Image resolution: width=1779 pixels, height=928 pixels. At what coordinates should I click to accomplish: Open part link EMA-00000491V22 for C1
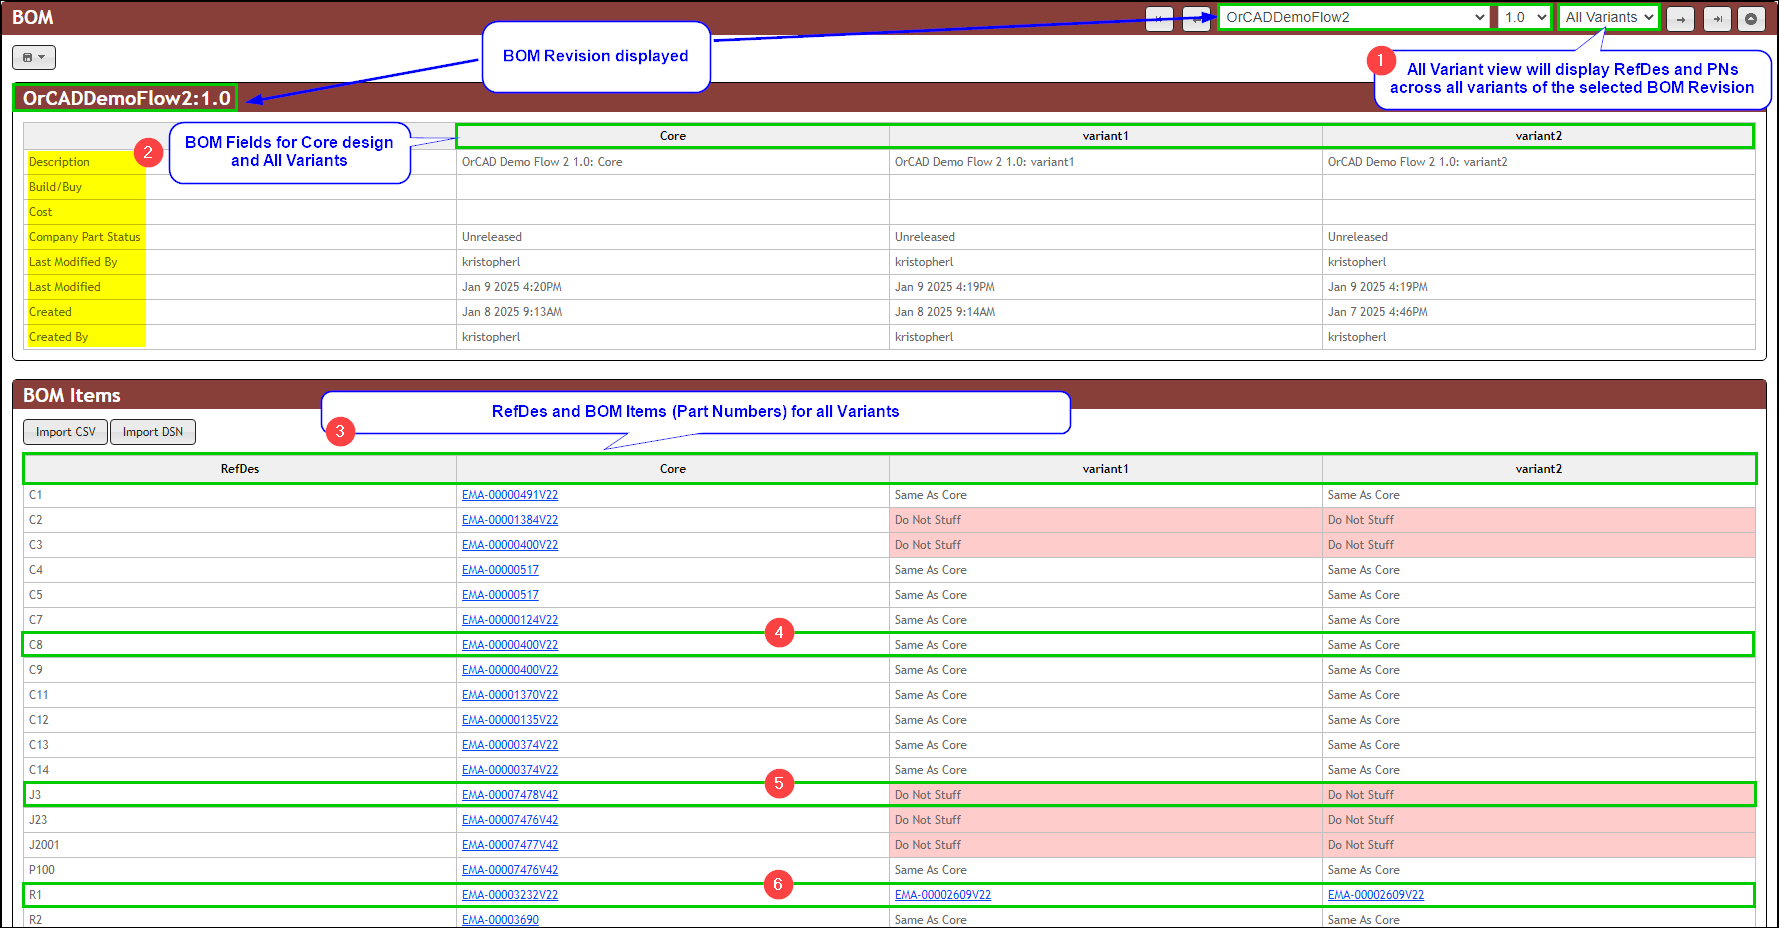pos(510,495)
